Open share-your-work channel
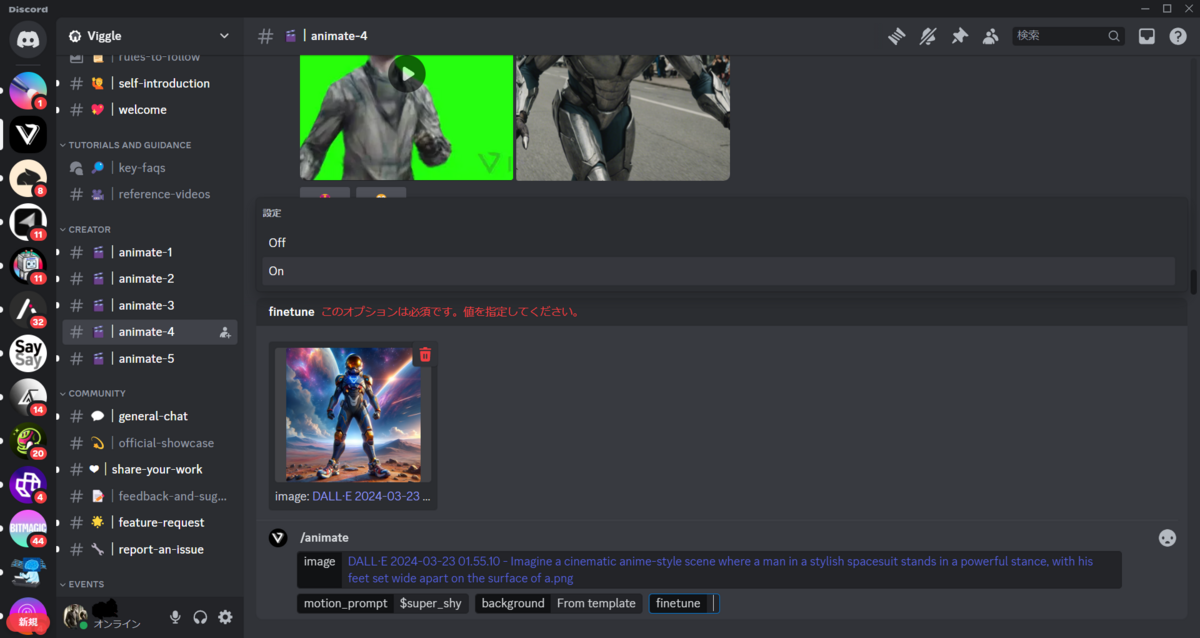 click(x=150, y=469)
